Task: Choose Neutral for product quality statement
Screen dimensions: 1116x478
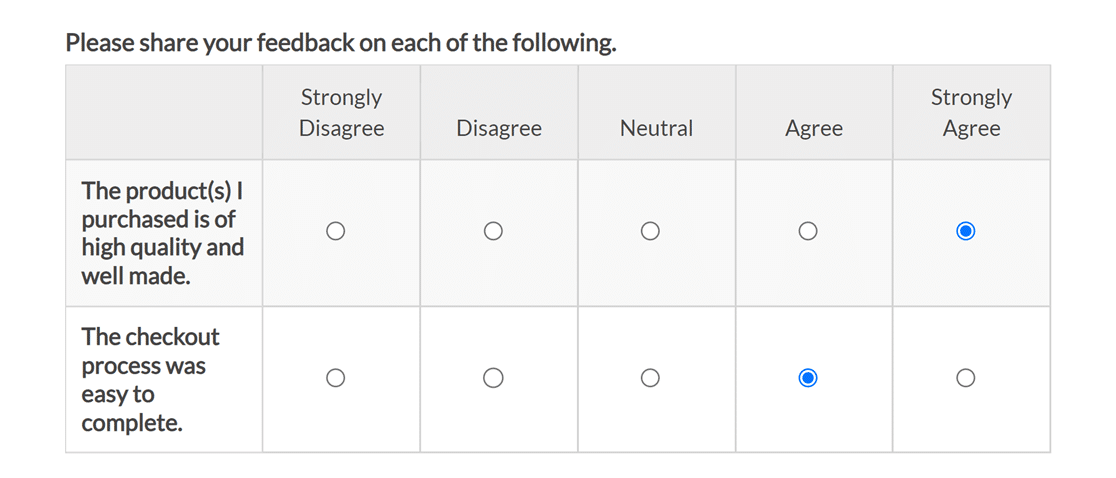Action: click(650, 231)
